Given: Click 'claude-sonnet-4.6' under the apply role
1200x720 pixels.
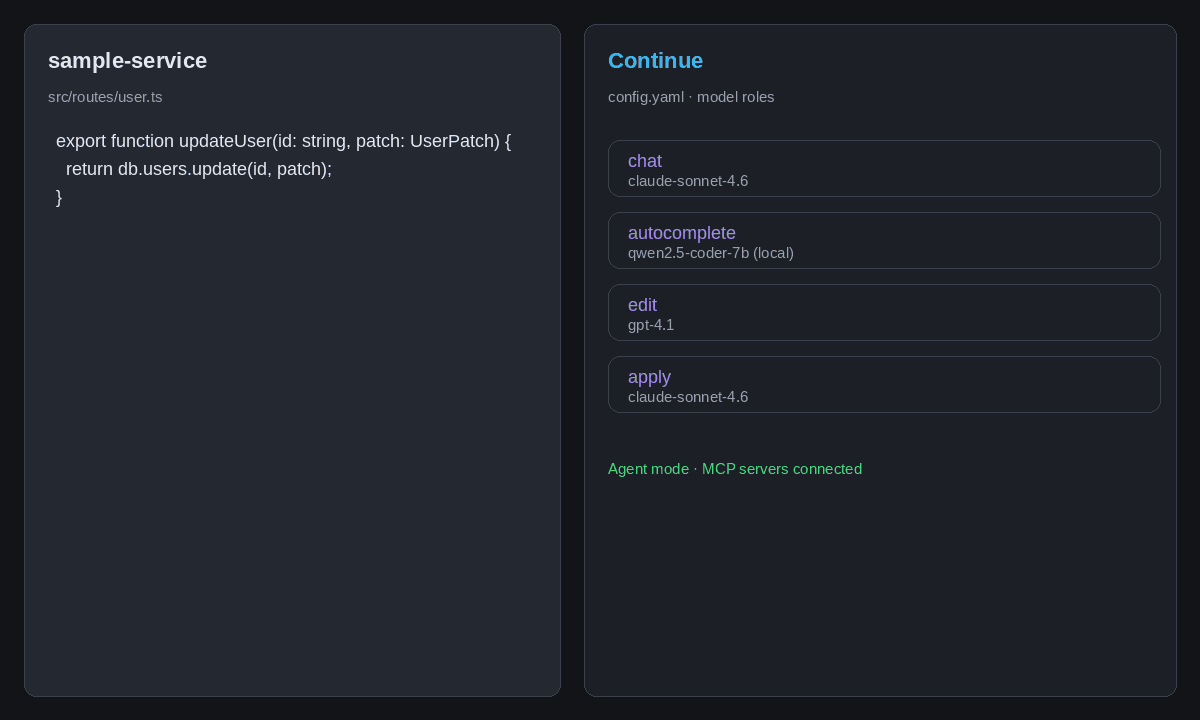Looking at the screenshot, I should tap(688, 397).
